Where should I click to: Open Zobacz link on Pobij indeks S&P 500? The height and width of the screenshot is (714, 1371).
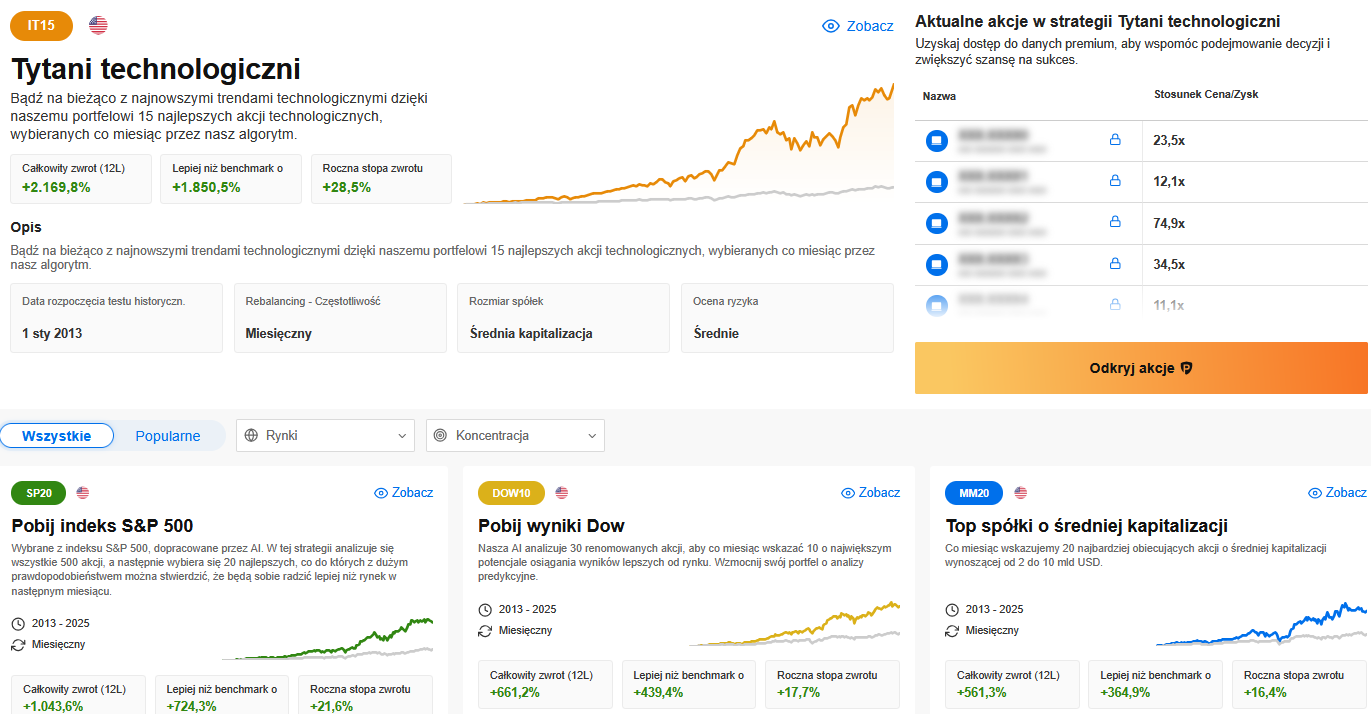coord(404,493)
